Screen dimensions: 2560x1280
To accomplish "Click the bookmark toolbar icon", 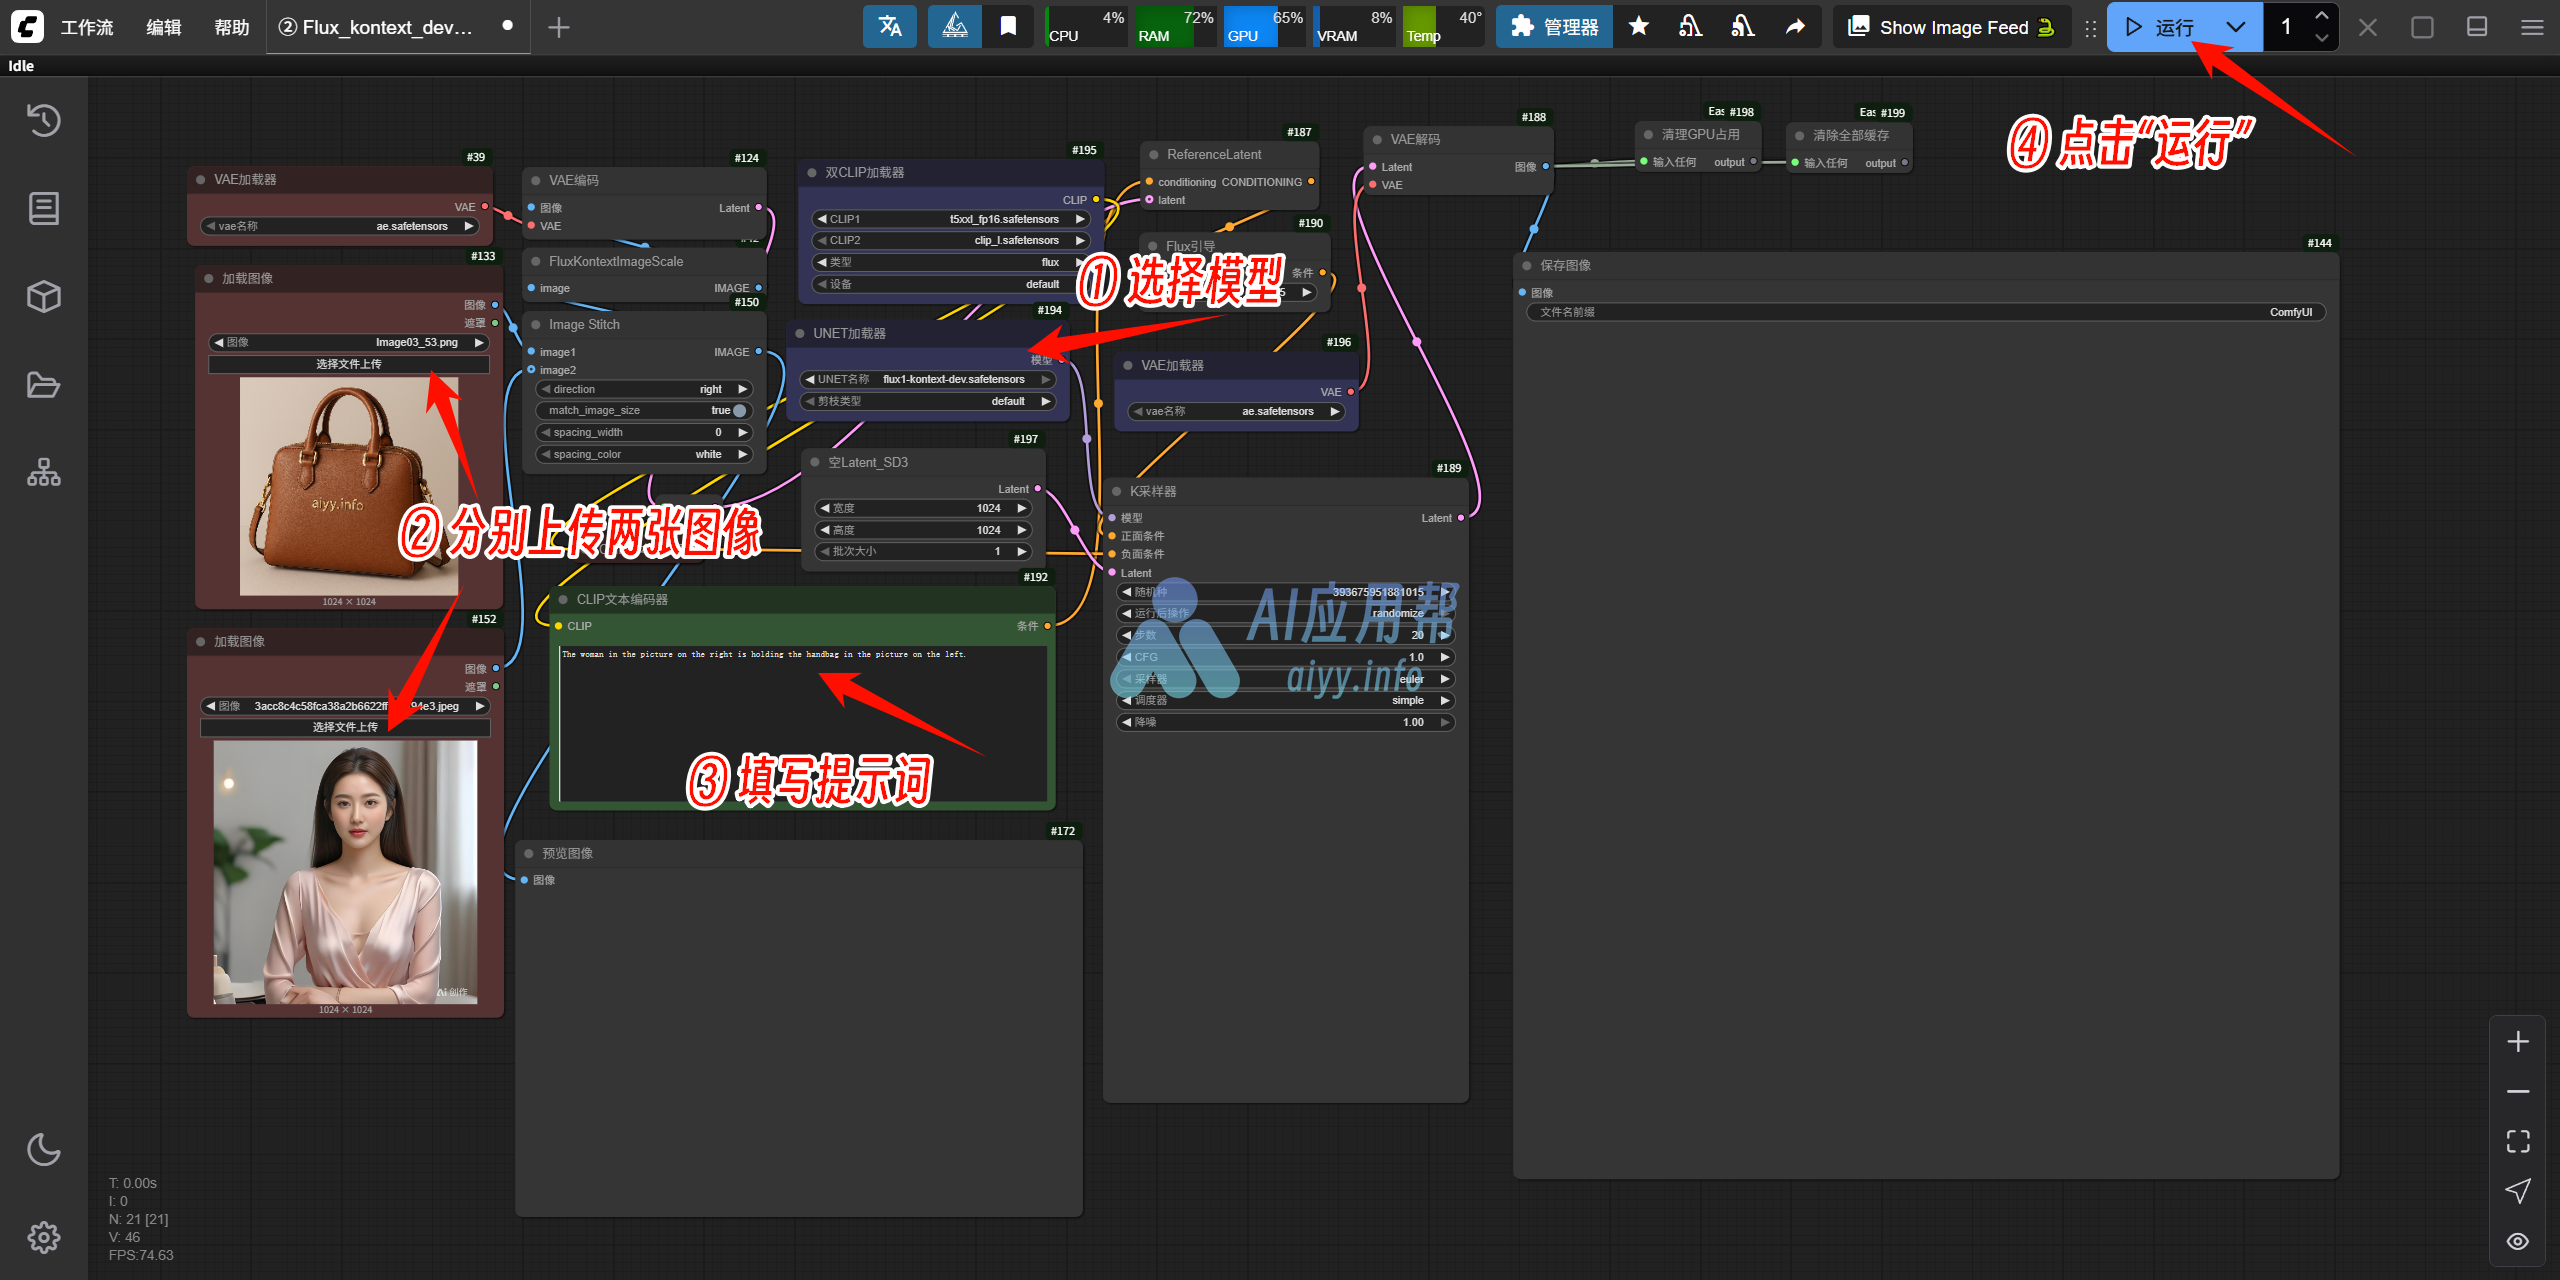I will [x=1008, y=27].
